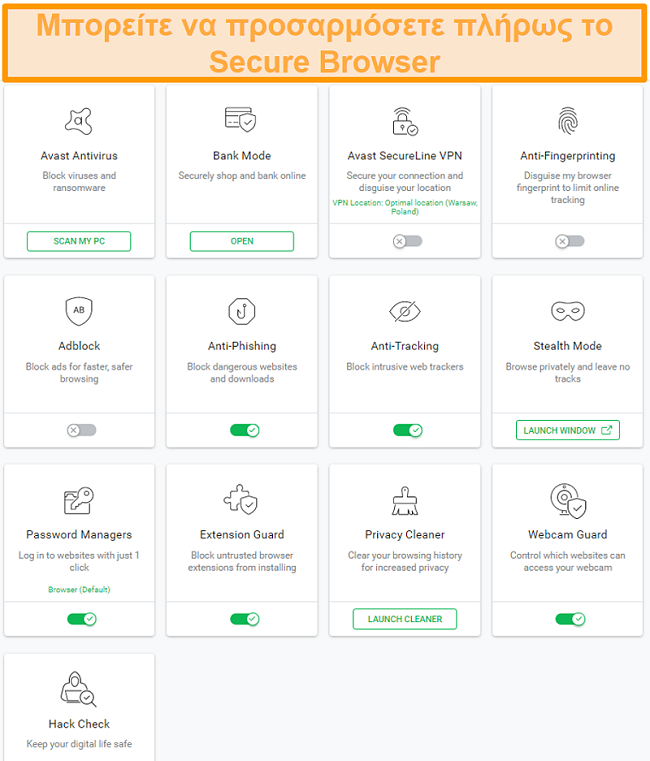Switch off the Webcam Guard toggle
The height and width of the screenshot is (761, 650).
(x=570, y=619)
